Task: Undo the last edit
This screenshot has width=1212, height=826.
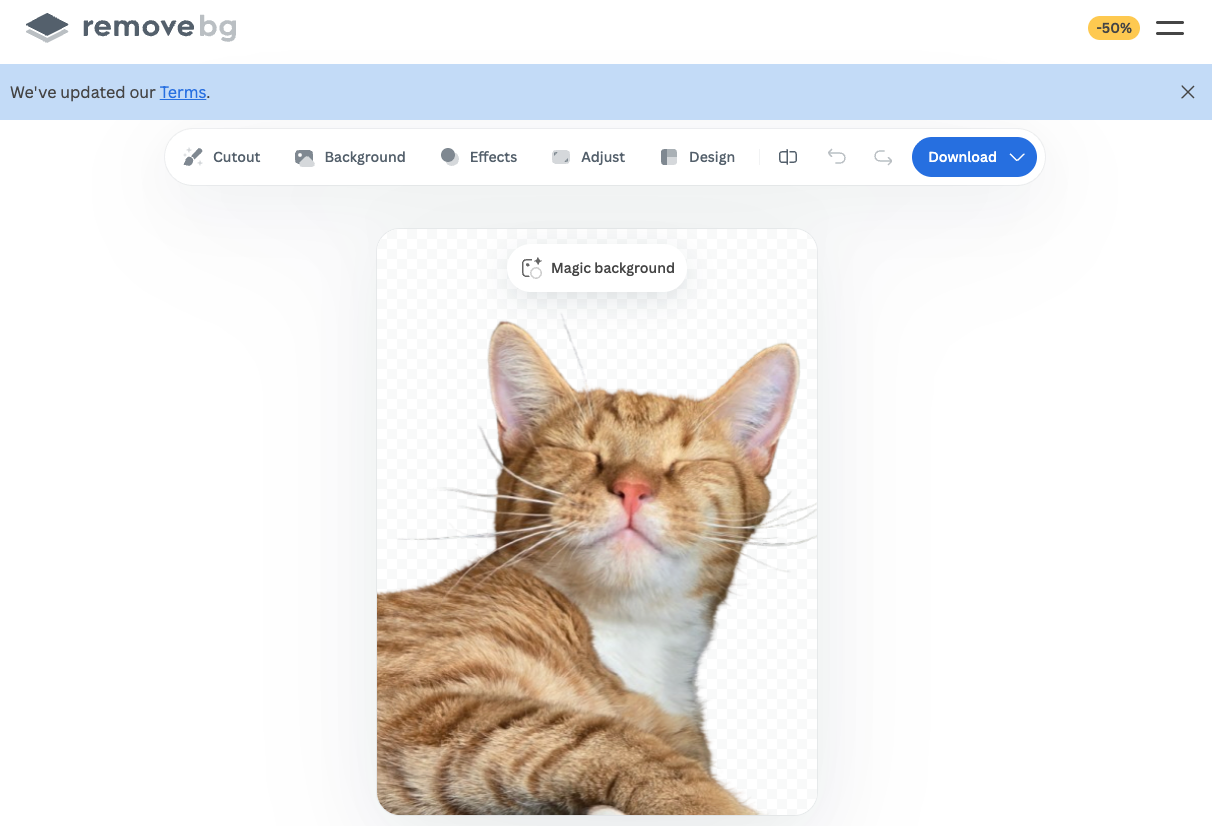Action: point(837,157)
